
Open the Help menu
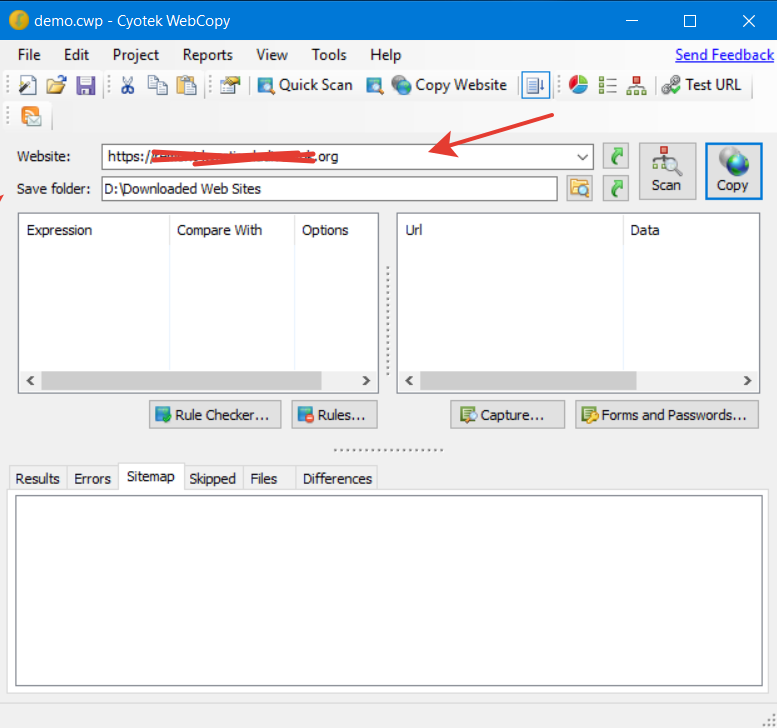tap(385, 55)
